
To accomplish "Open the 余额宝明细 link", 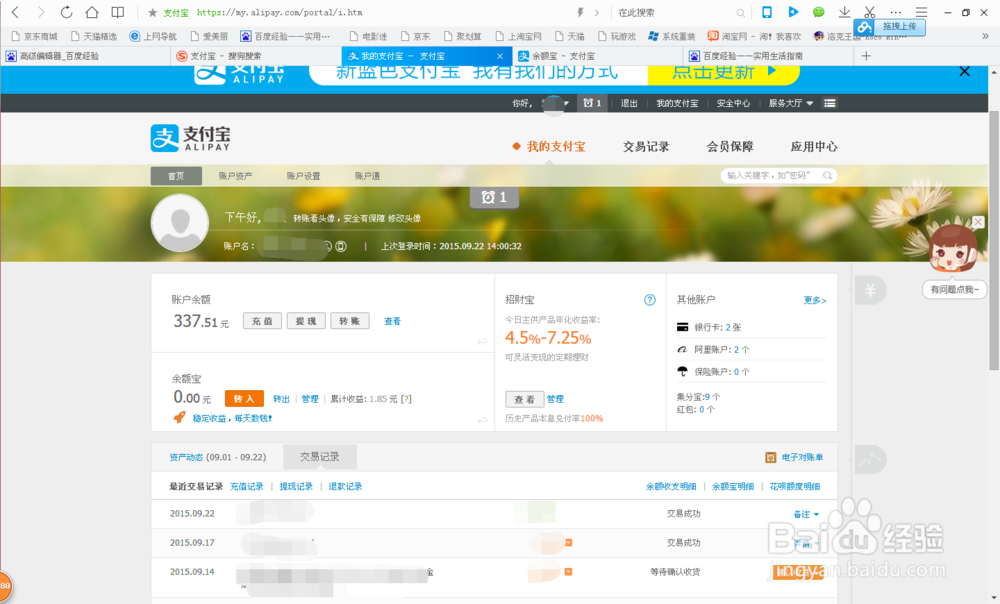I will pos(733,487).
